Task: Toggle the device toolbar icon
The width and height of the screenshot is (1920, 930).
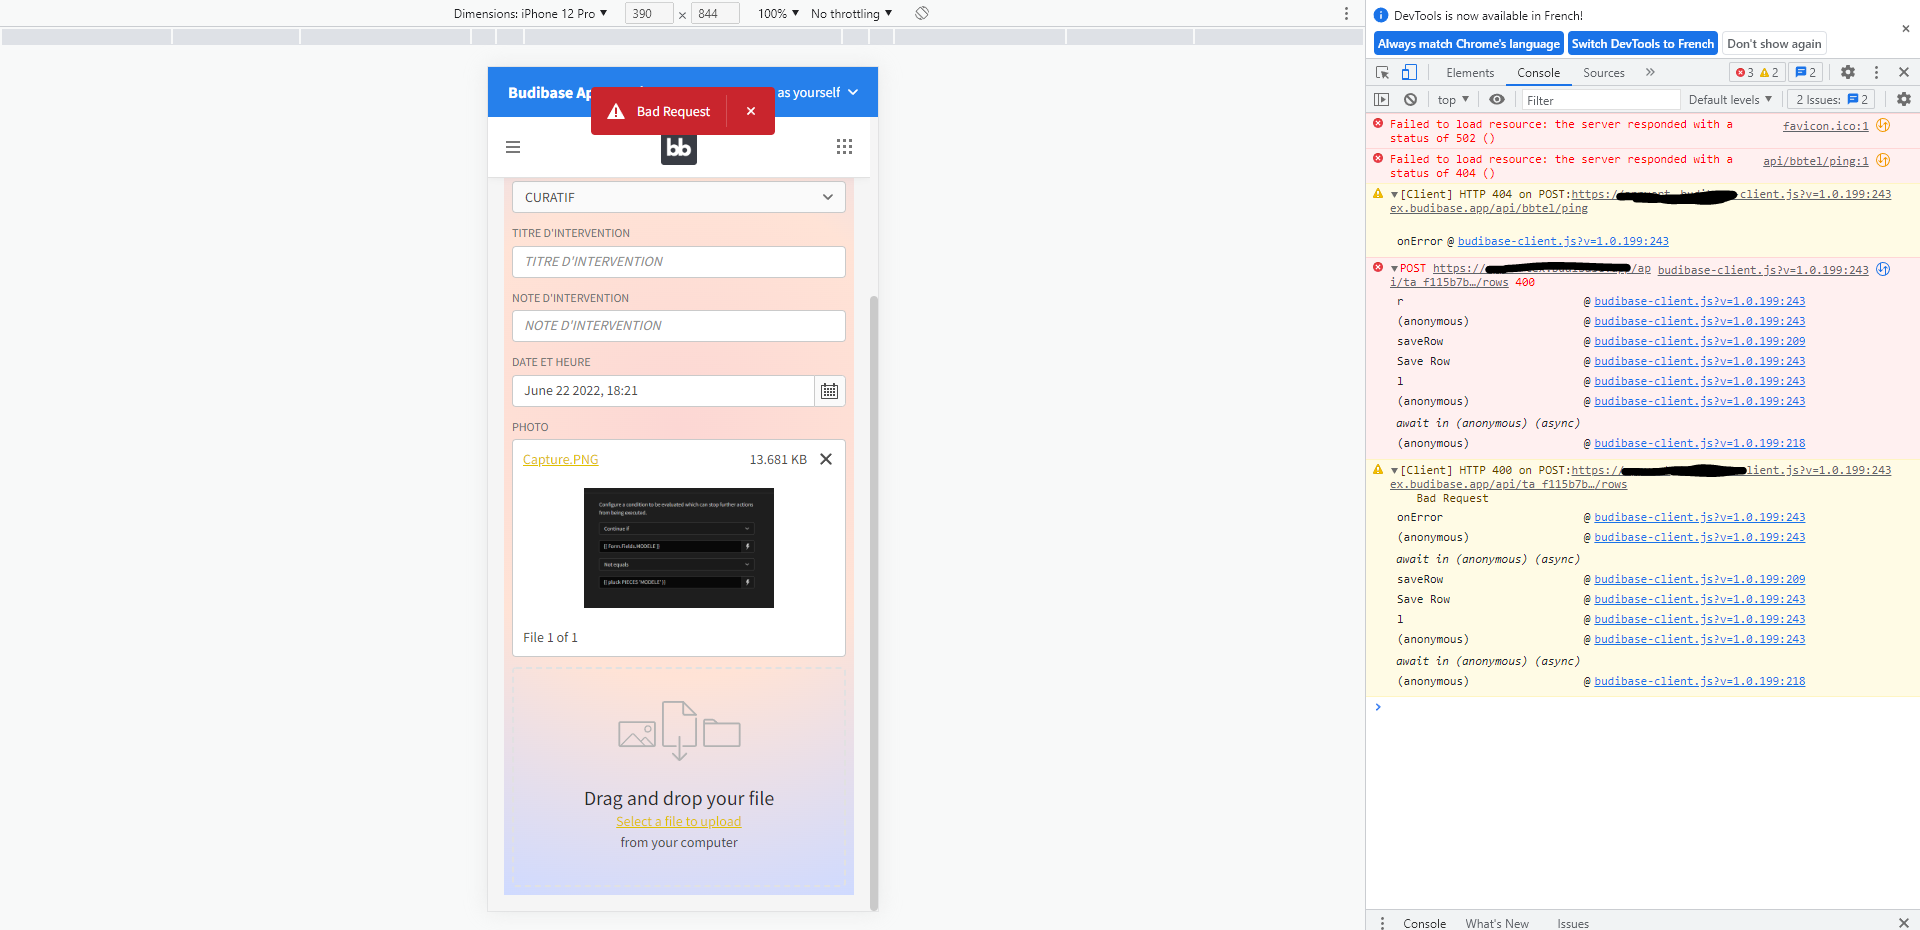Action: [1409, 72]
